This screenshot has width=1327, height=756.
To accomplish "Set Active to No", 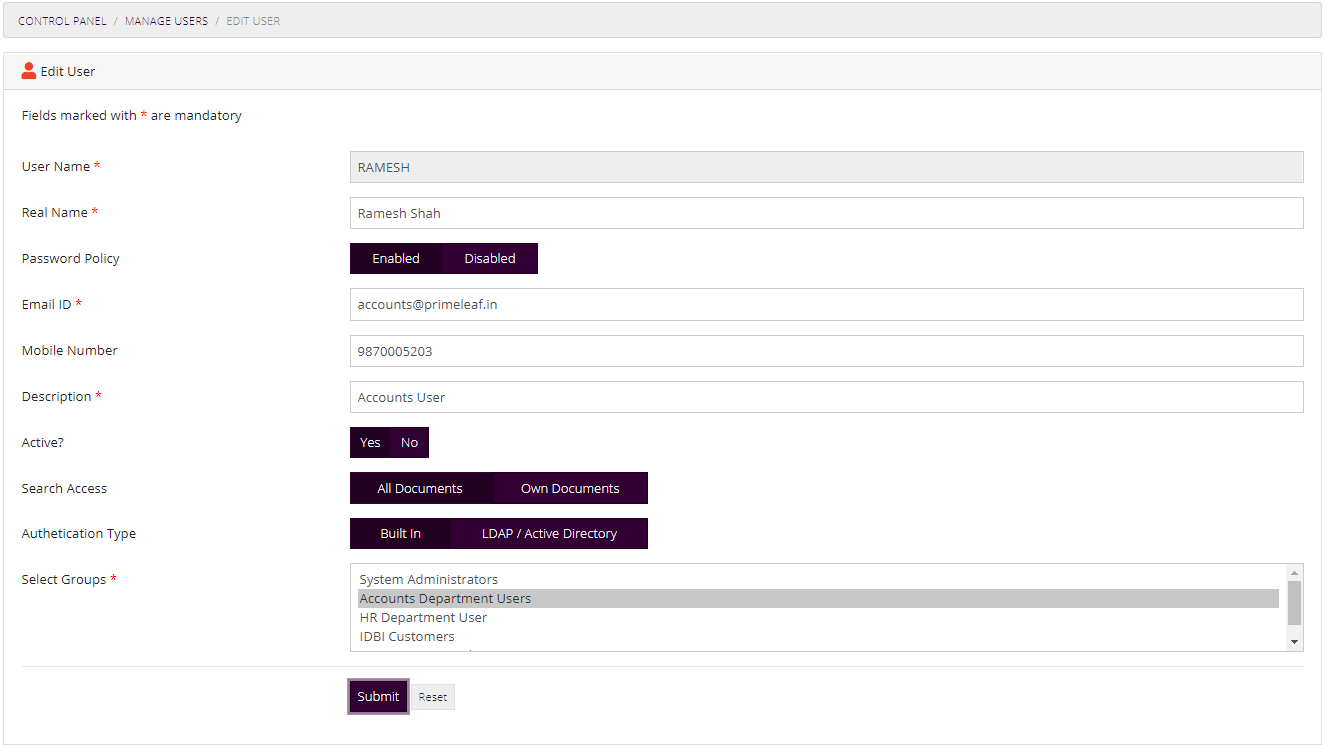I will [x=409, y=442].
